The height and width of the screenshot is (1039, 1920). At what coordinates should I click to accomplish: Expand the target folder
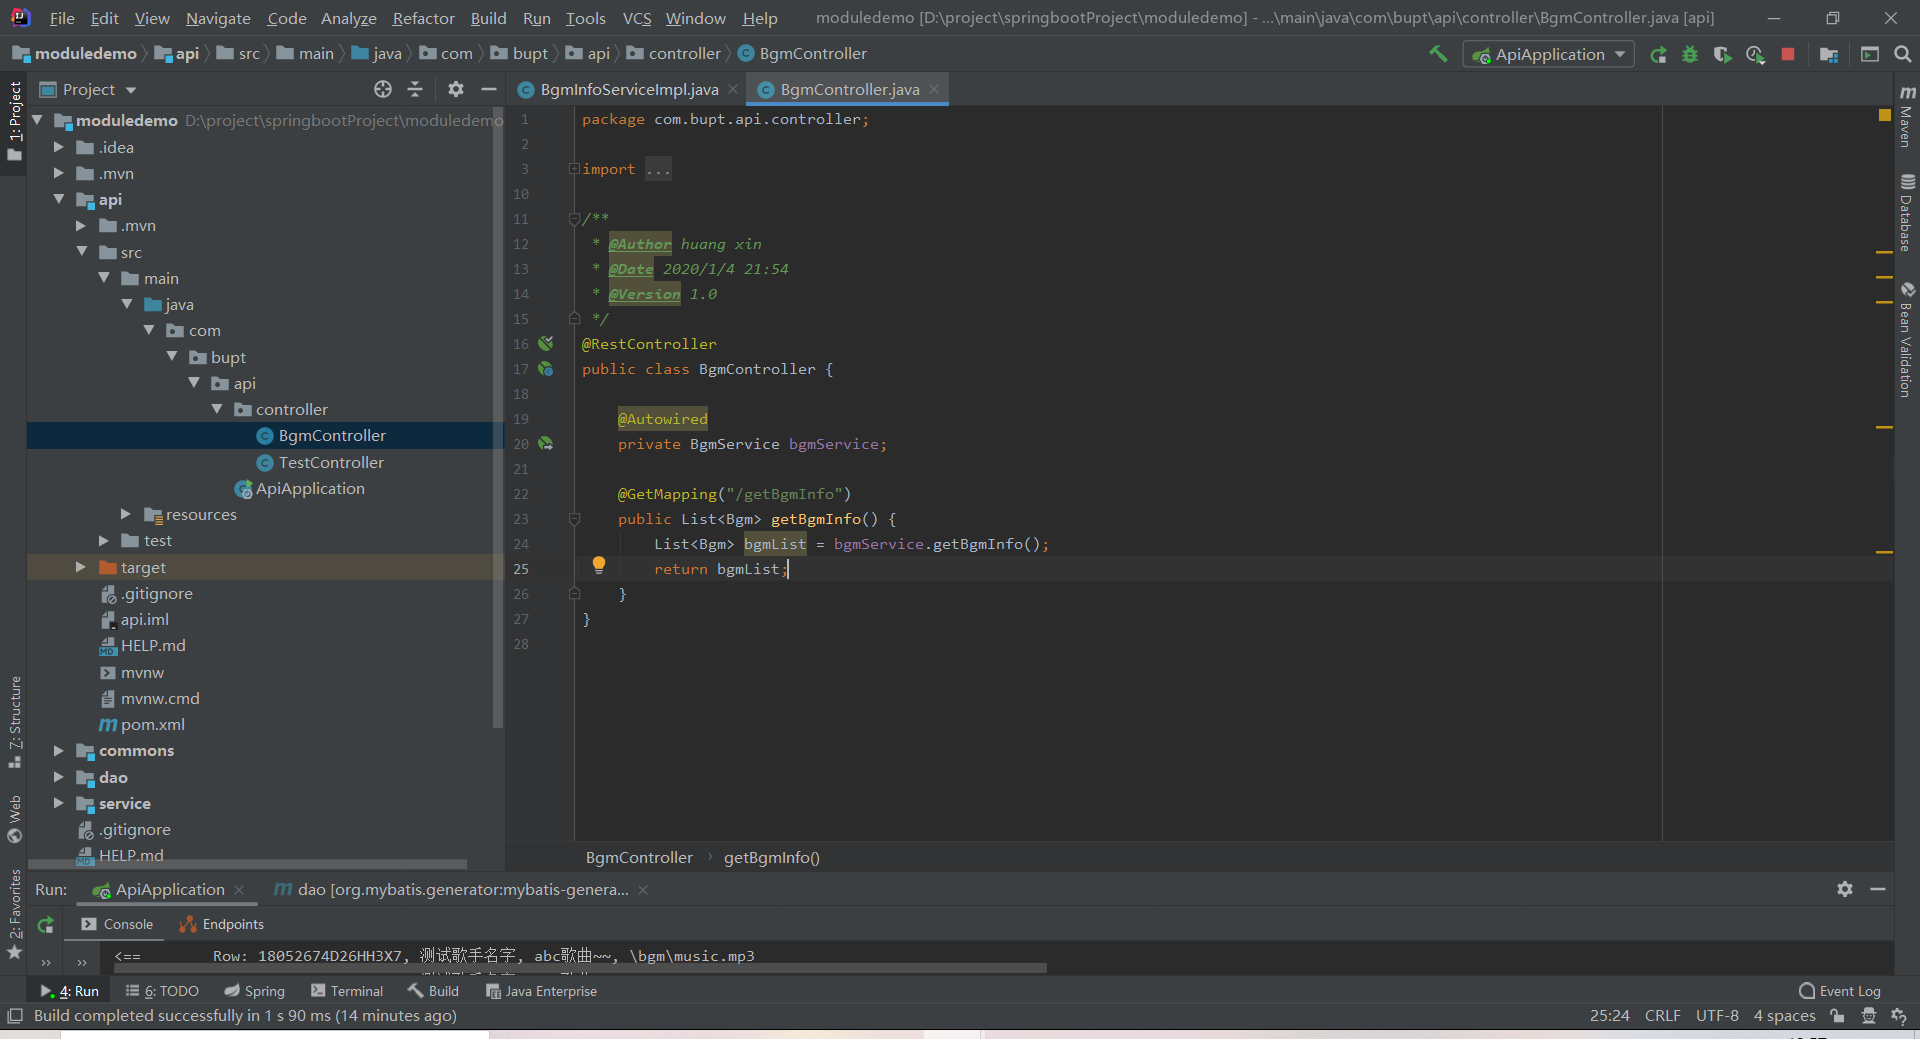(x=81, y=567)
